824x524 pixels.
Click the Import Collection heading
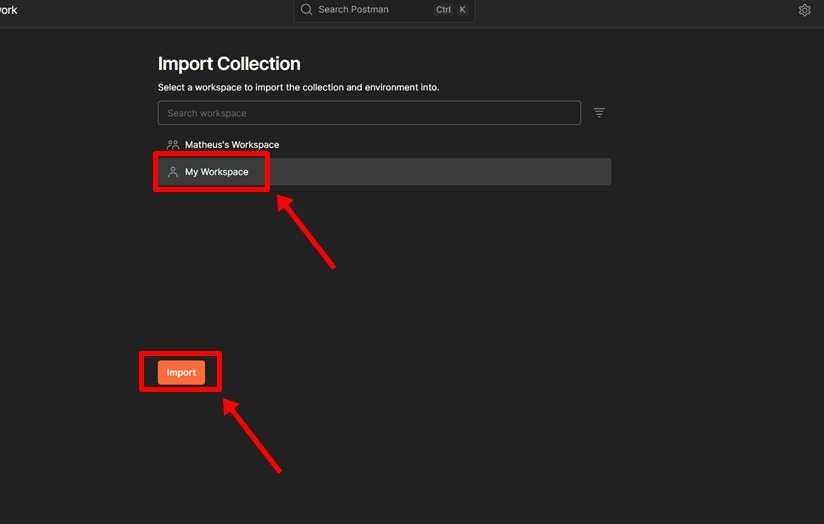coord(229,64)
